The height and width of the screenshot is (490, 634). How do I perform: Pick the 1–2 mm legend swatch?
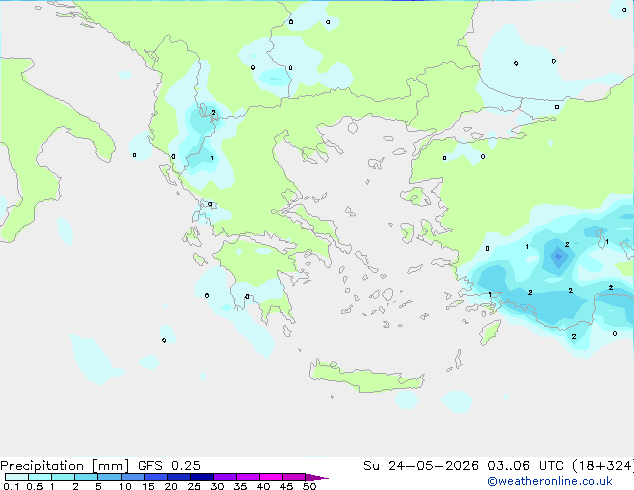click(x=63, y=477)
